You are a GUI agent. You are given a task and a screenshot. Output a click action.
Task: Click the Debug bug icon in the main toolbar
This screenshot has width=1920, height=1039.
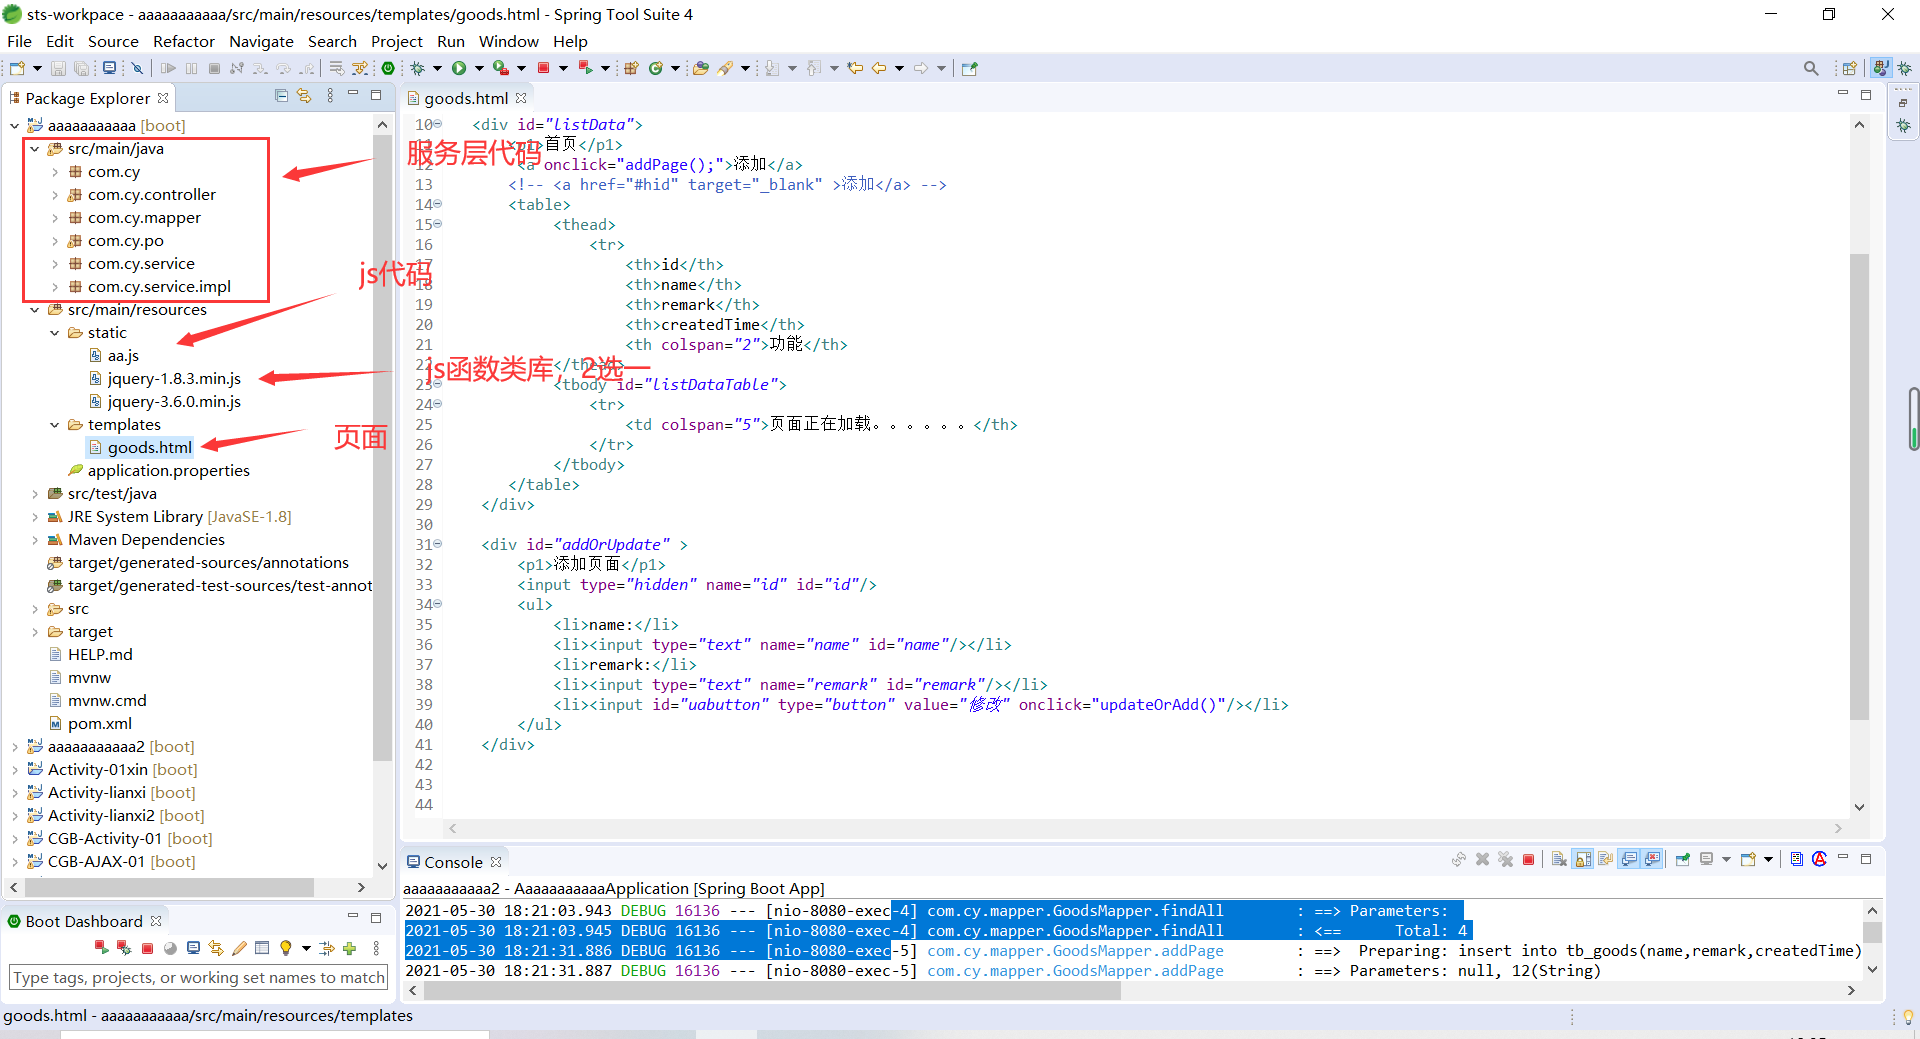(417, 68)
